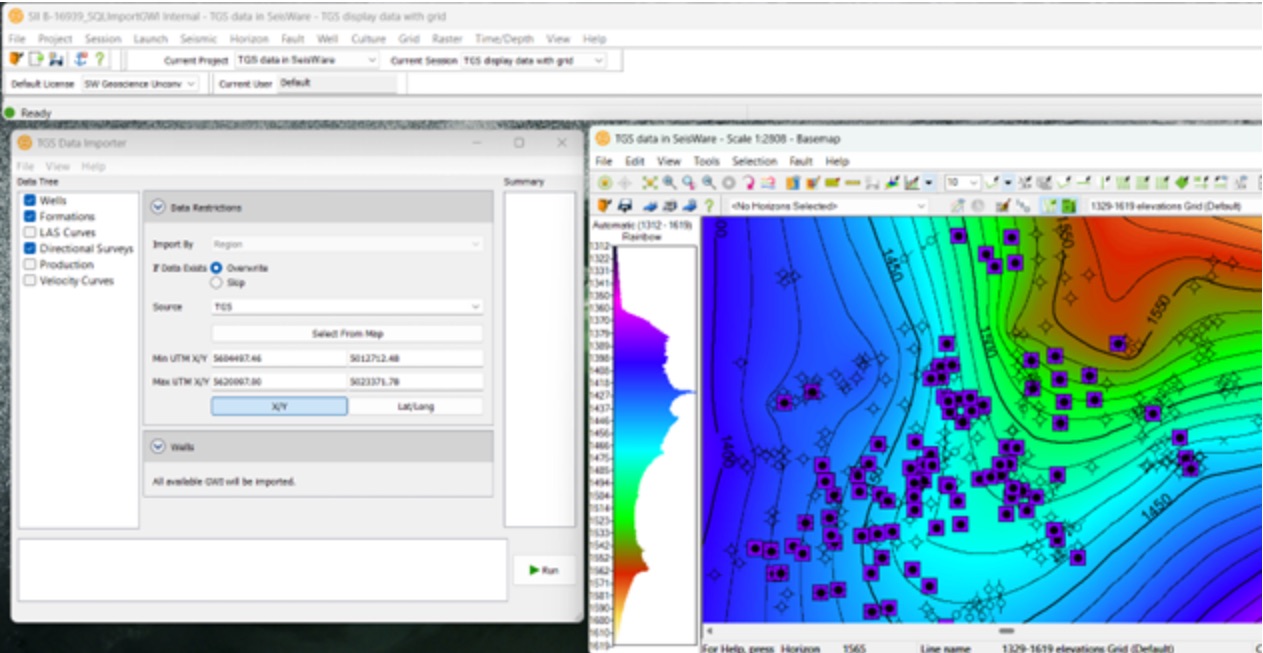The image size is (1263, 653).
Task: Click the green question mark in main toolbar
Action: pos(99,60)
